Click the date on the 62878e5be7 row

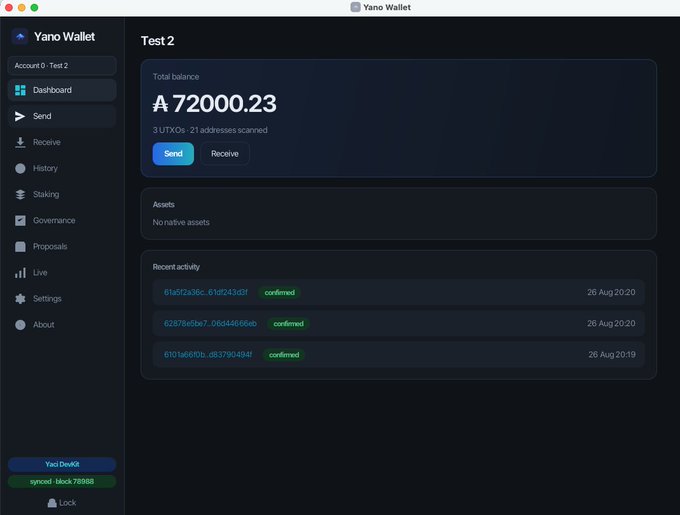point(611,323)
